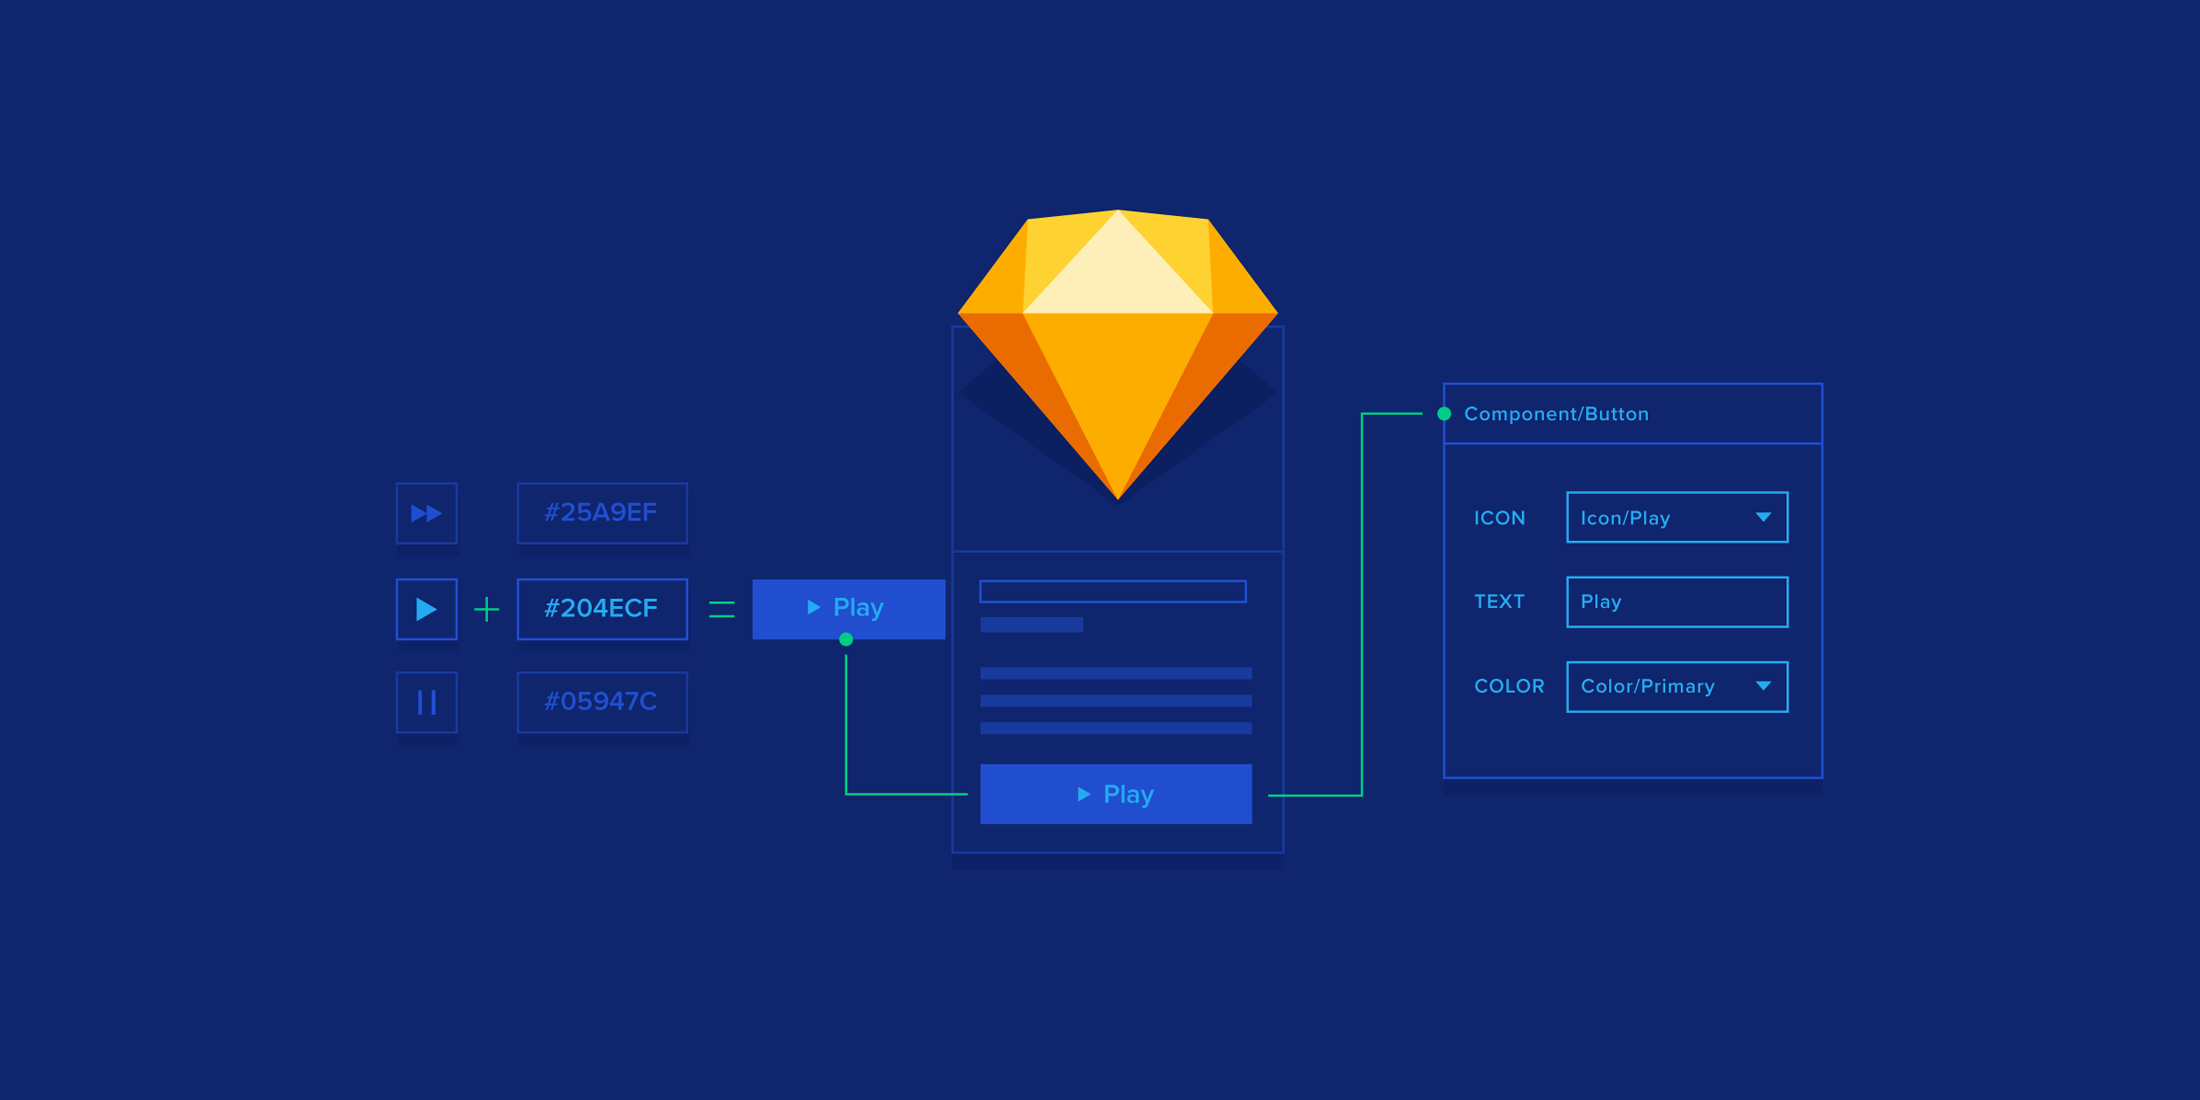Select the play icon next to the plus sign
Viewport: 2200px width, 1100px height.
[426, 608]
